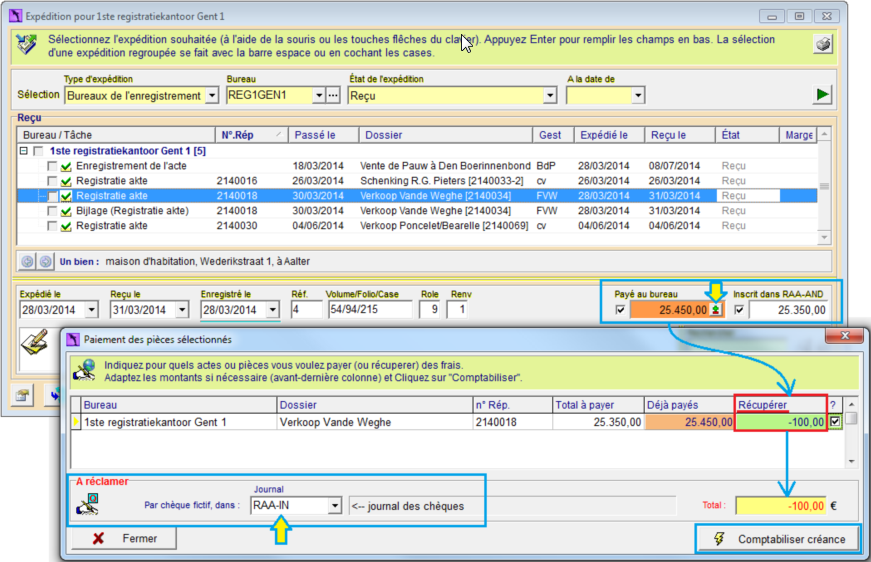The image size is (871, 562).
Task: Click the clipboard check icon in the top banner
Action: click(x=26, y=44)
